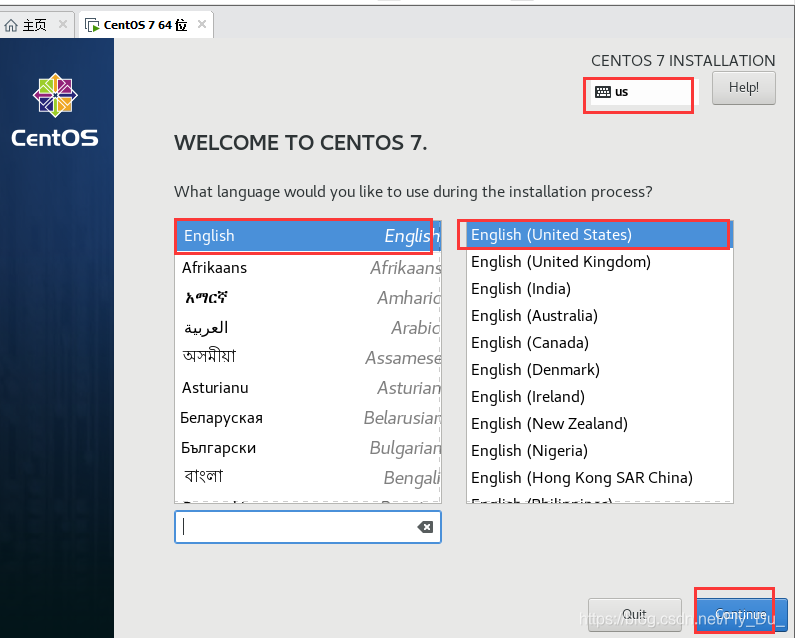Screen dimensions: 795x638
Task: Choose English (Hong Kong SAR China) locale
Action: [x=599, y=478]
